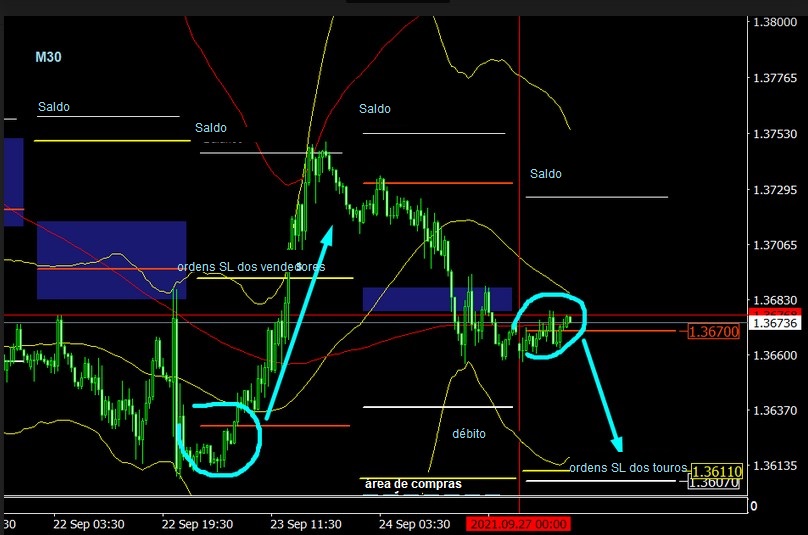Select the cyan downward arrow
Viewport: 808px width, 535px height.
click(603, 395)
